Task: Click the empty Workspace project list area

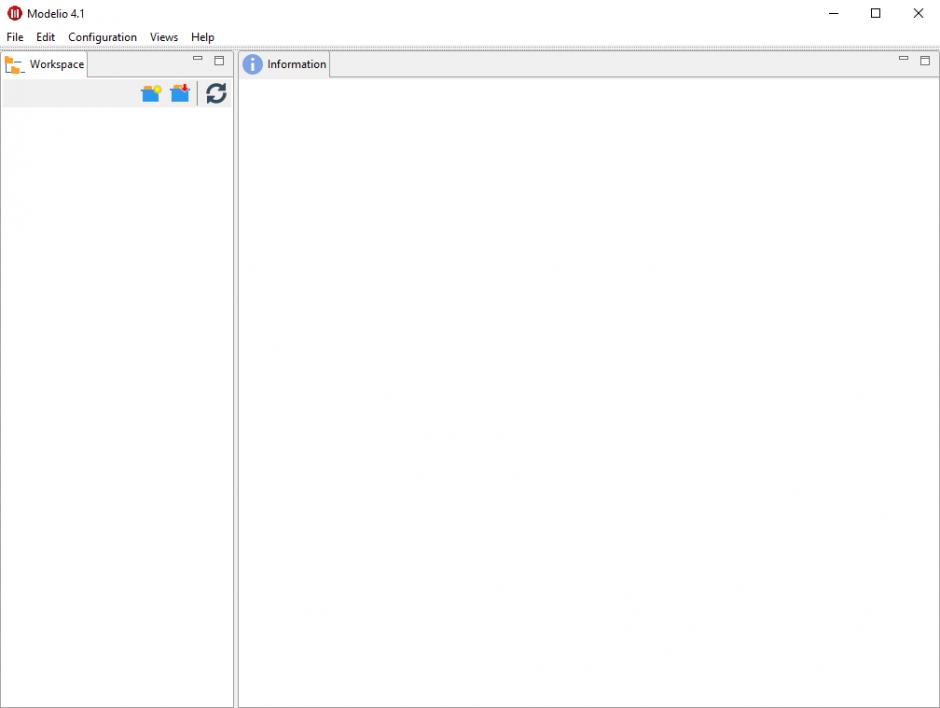Action: pos(117,400)
